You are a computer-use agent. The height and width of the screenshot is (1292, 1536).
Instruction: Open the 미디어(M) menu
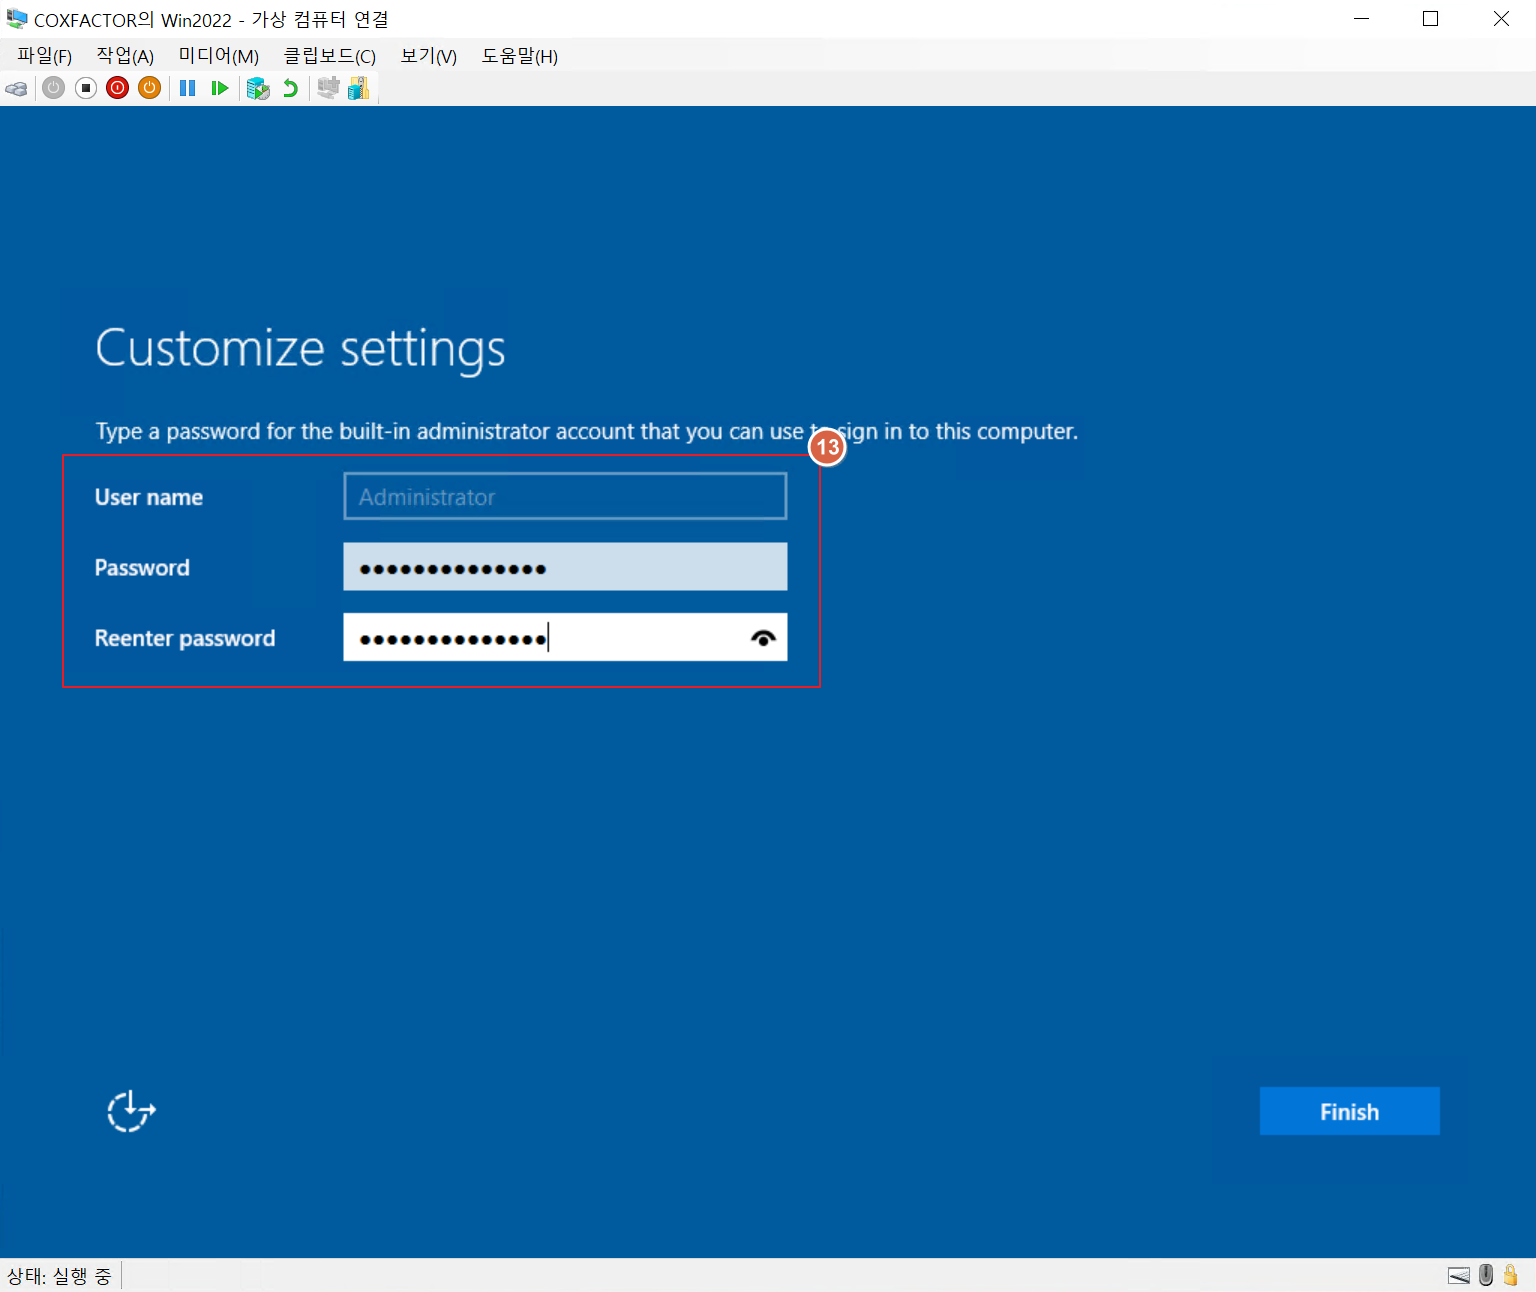219,56
